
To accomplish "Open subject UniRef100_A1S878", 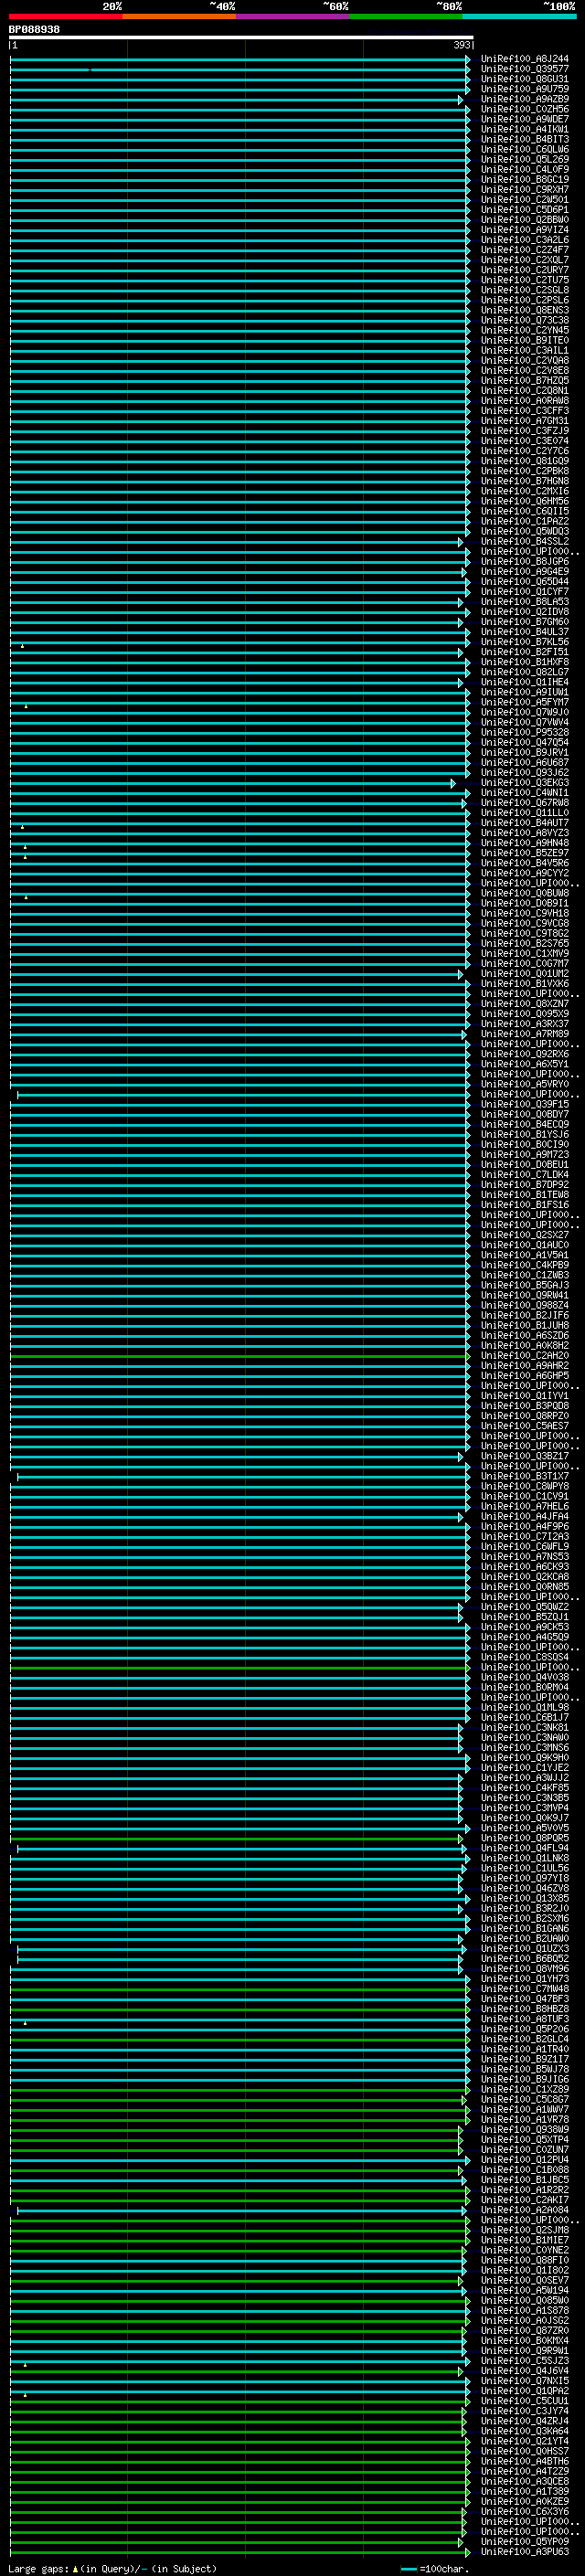I will tap(525, 2310).
